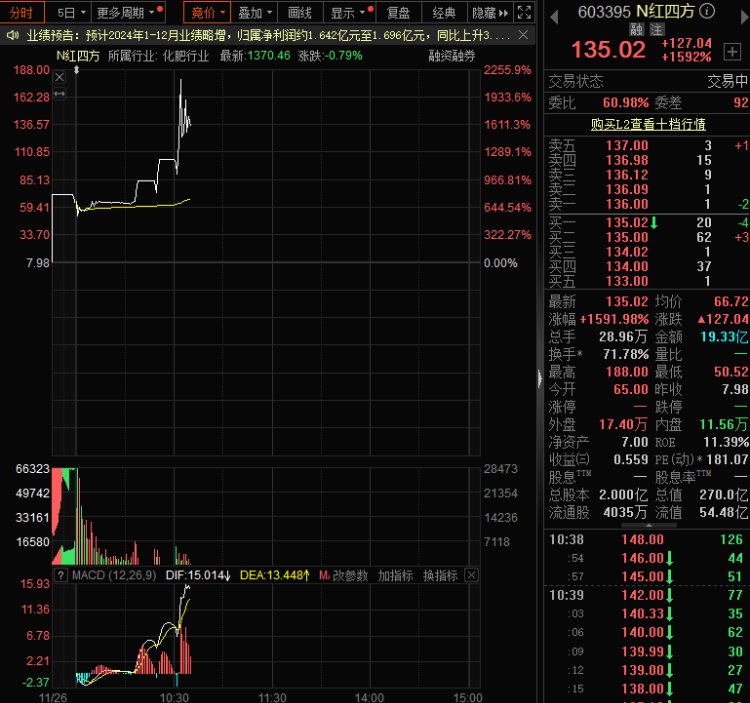Viewport: 750px width, 703px height.
Task: Expand the 更多周期 dropdown
Action: (x=129, y=12)
